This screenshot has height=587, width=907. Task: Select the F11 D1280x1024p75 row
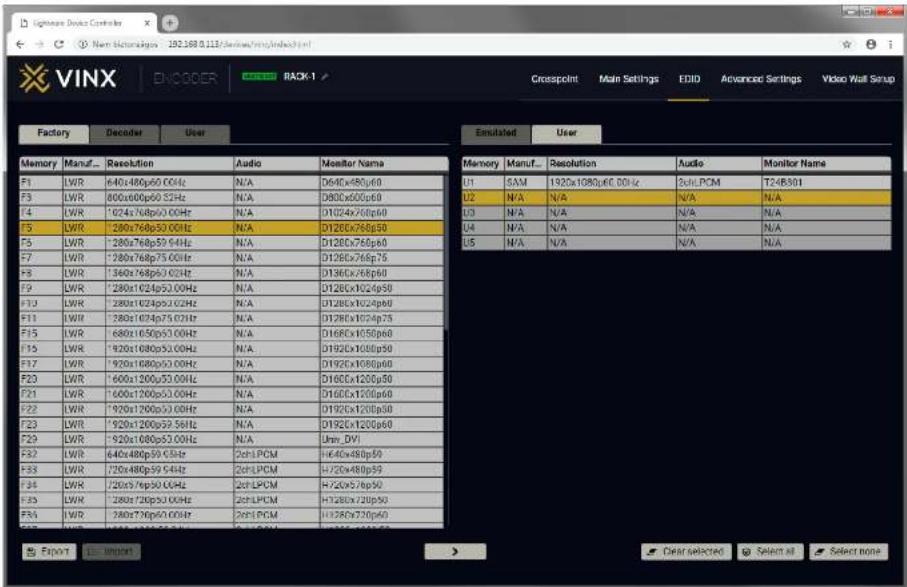coord(231,318)
